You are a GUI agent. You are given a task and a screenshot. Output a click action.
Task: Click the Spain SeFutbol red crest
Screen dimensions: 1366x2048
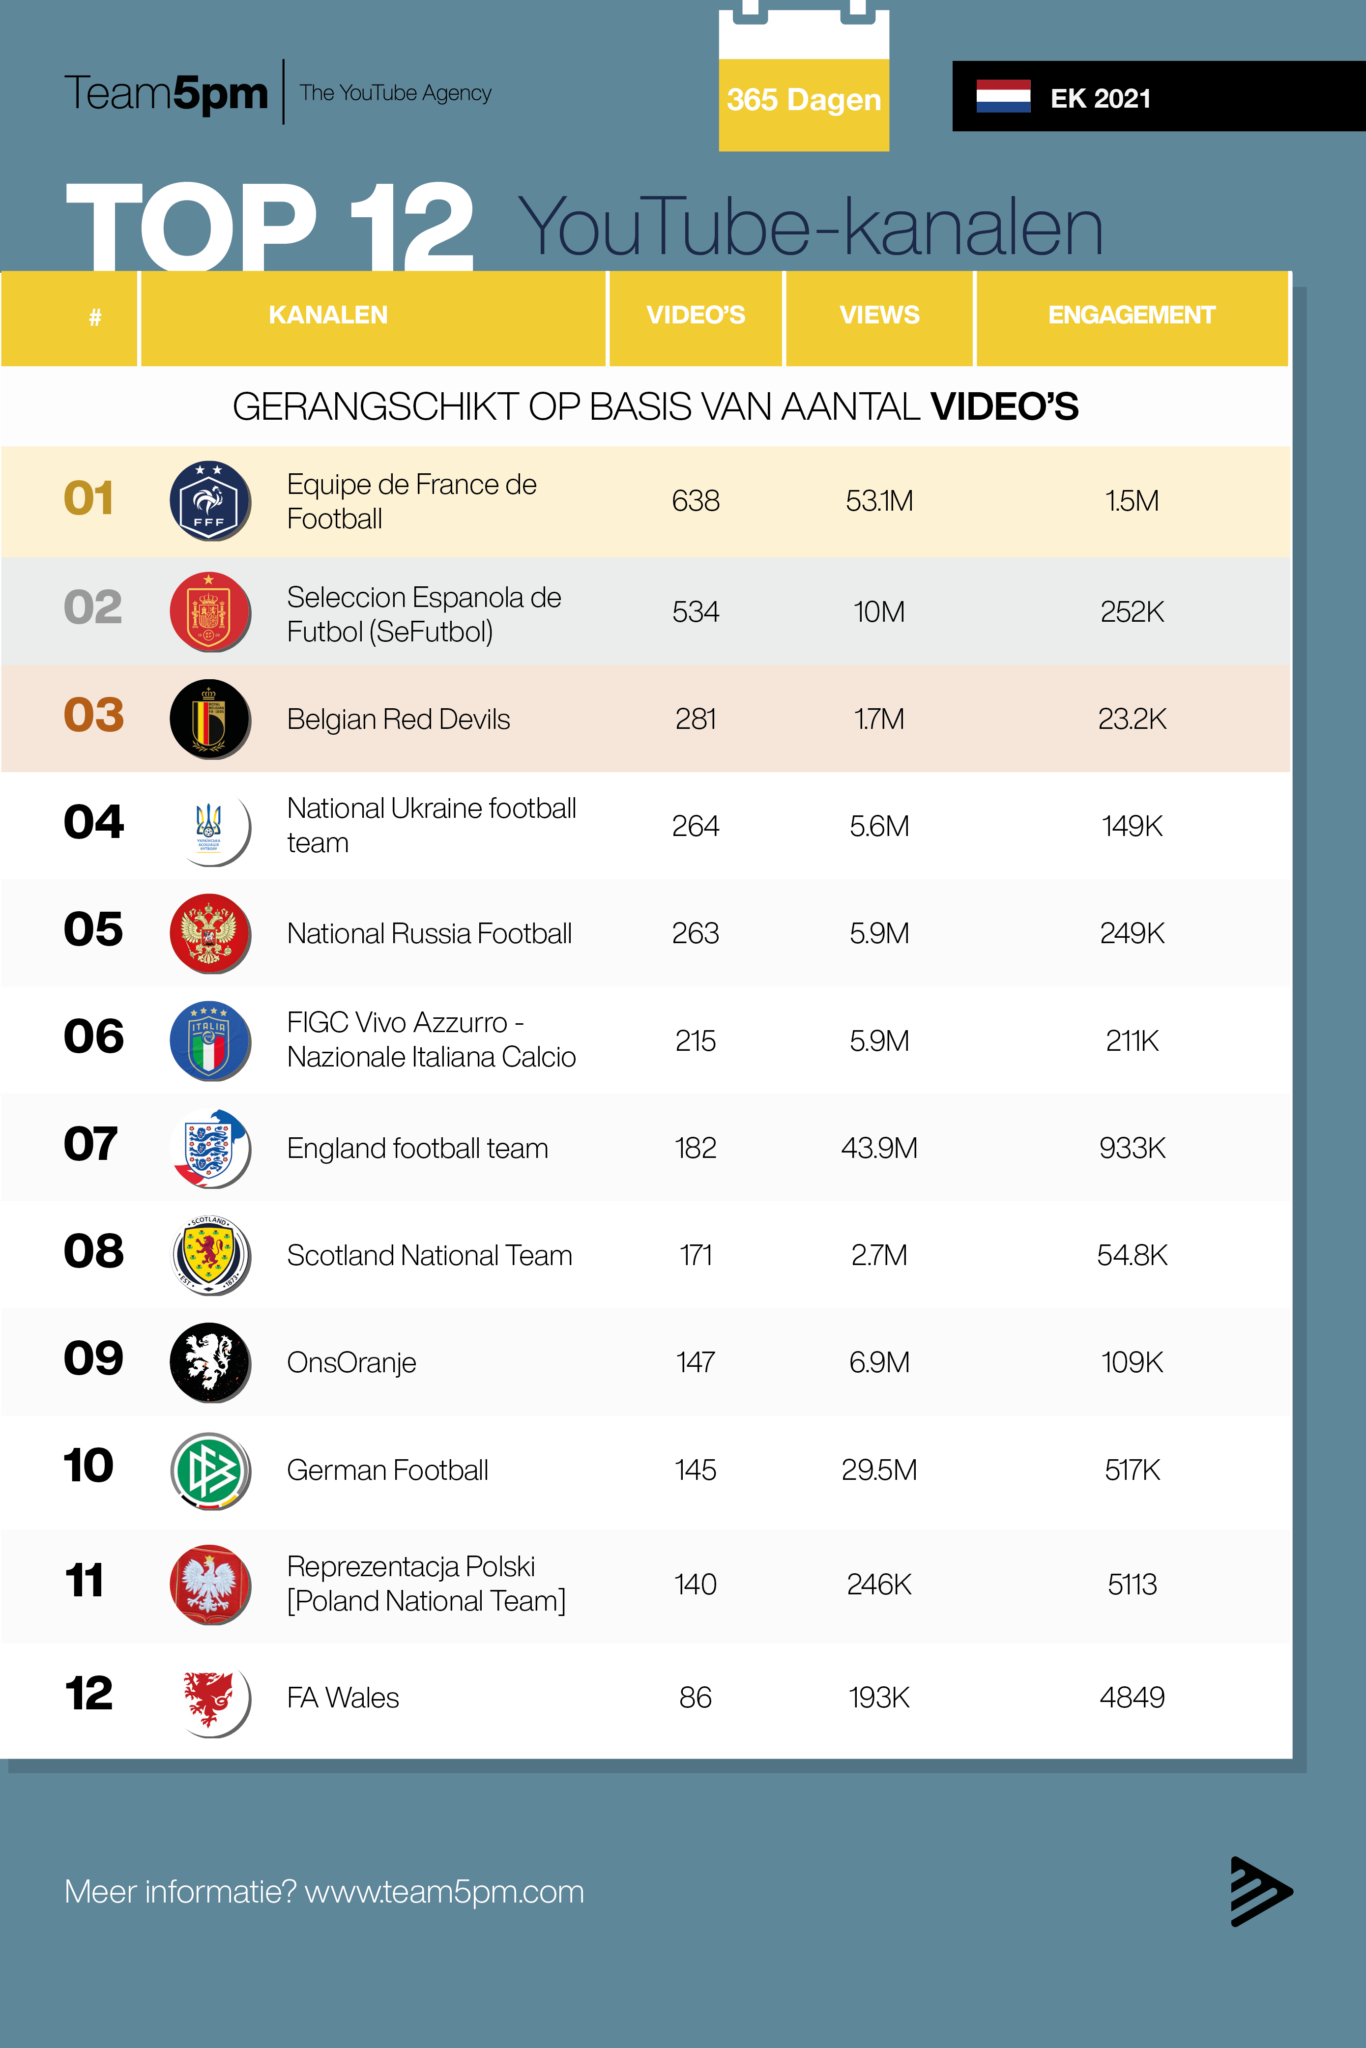click(209, 611)
